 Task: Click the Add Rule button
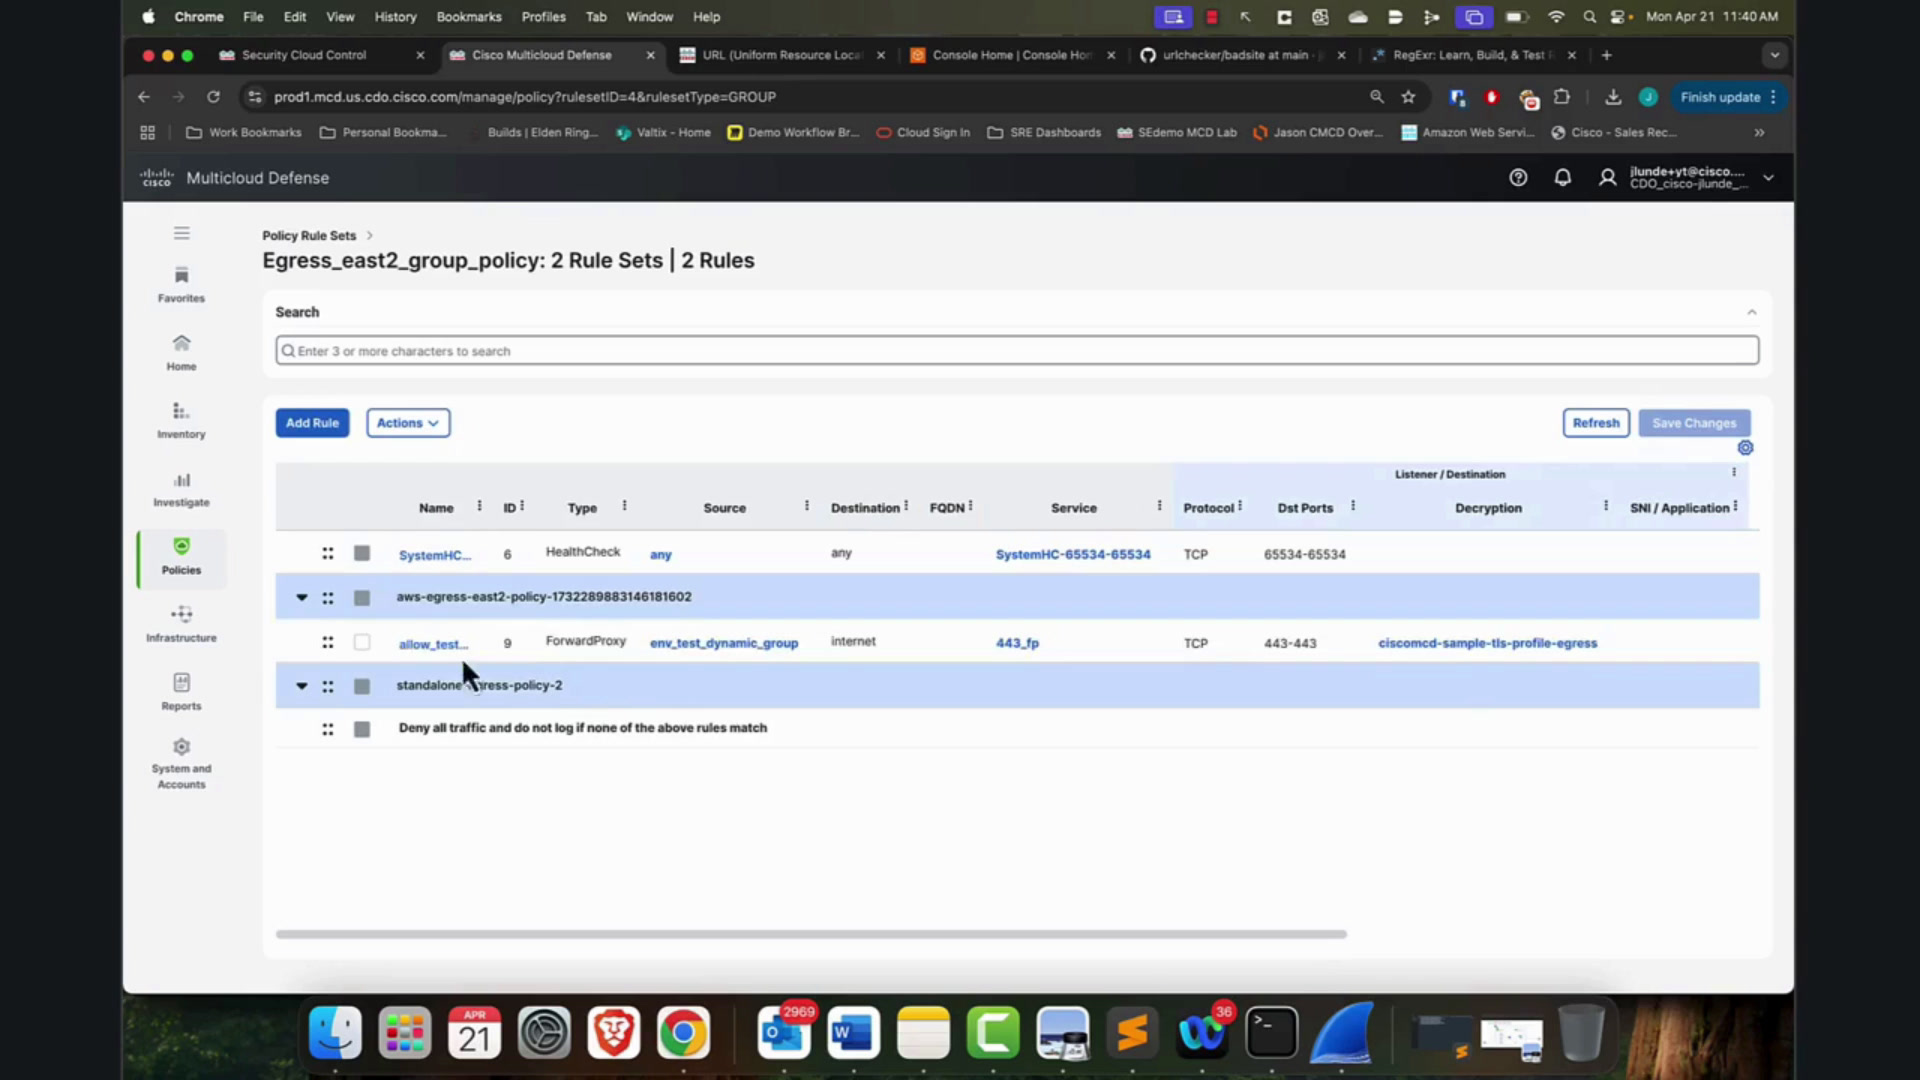(x=312, y=423)
